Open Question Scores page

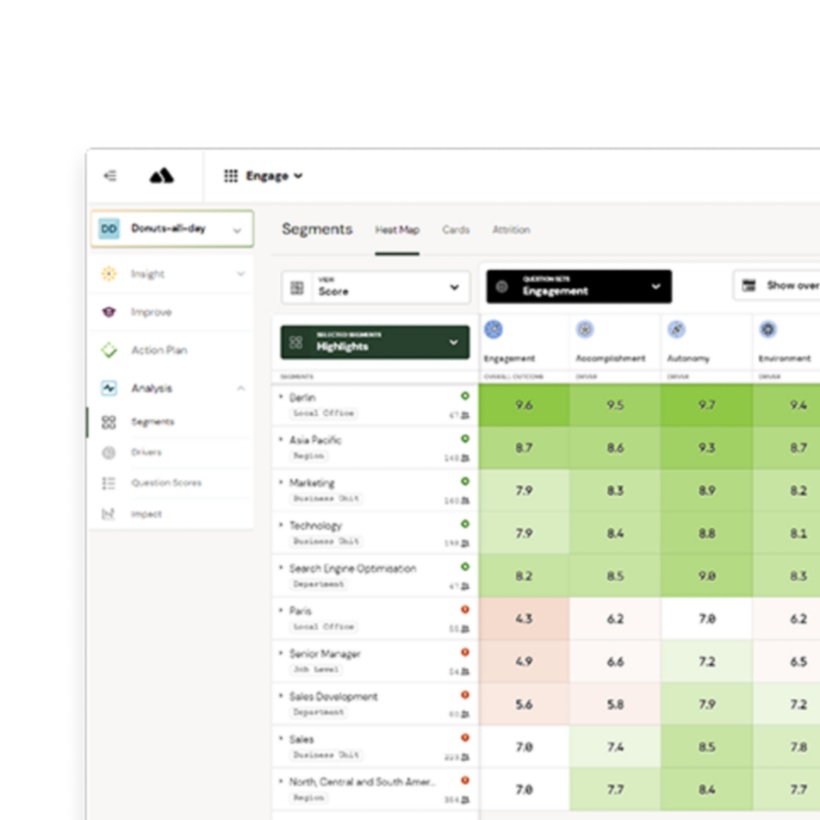click(165, 483)
